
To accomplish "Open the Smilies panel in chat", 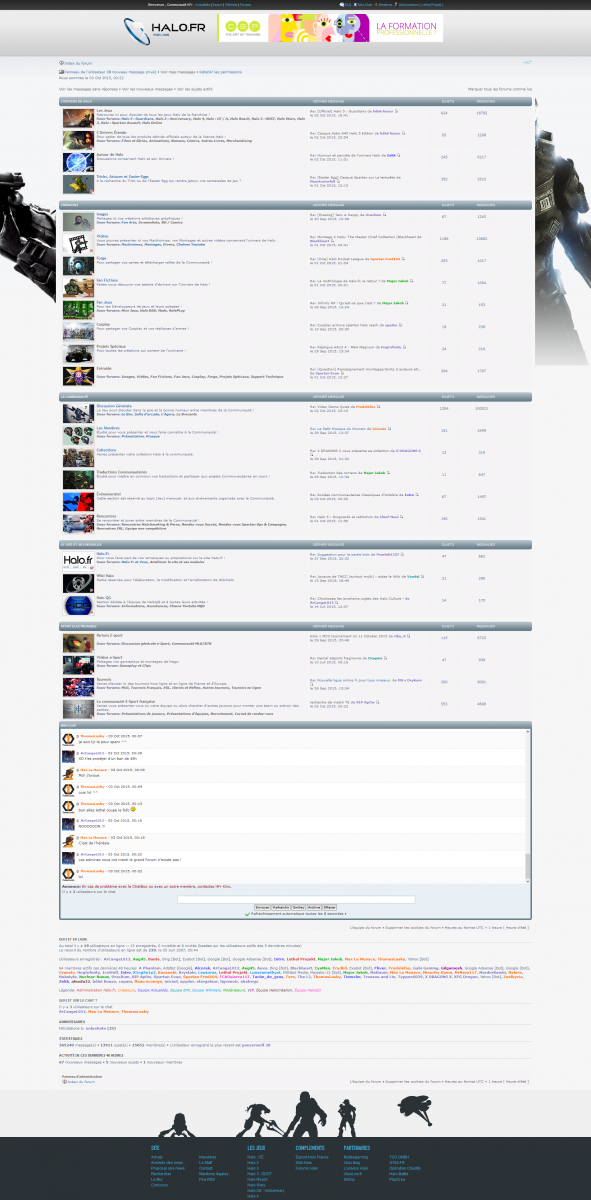I will (x=298, y=907).
